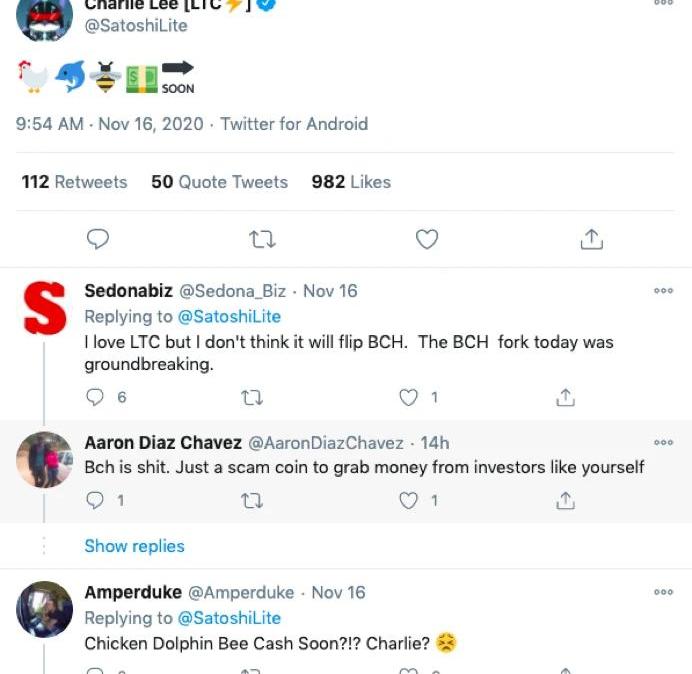Share Sedonabiz's comment
Image resolution: width=692 pixels, height=674 pixels.
(x=565, y=397)
